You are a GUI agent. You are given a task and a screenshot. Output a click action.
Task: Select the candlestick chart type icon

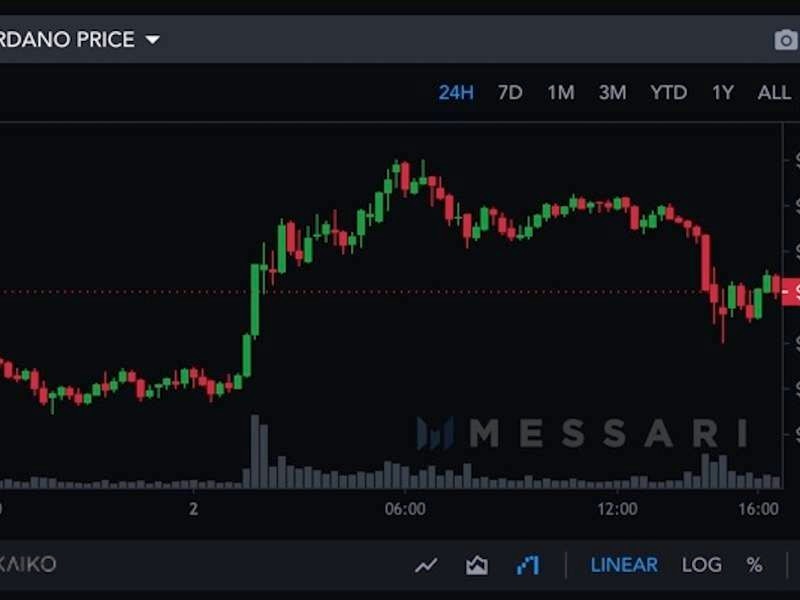pos(528,565)
